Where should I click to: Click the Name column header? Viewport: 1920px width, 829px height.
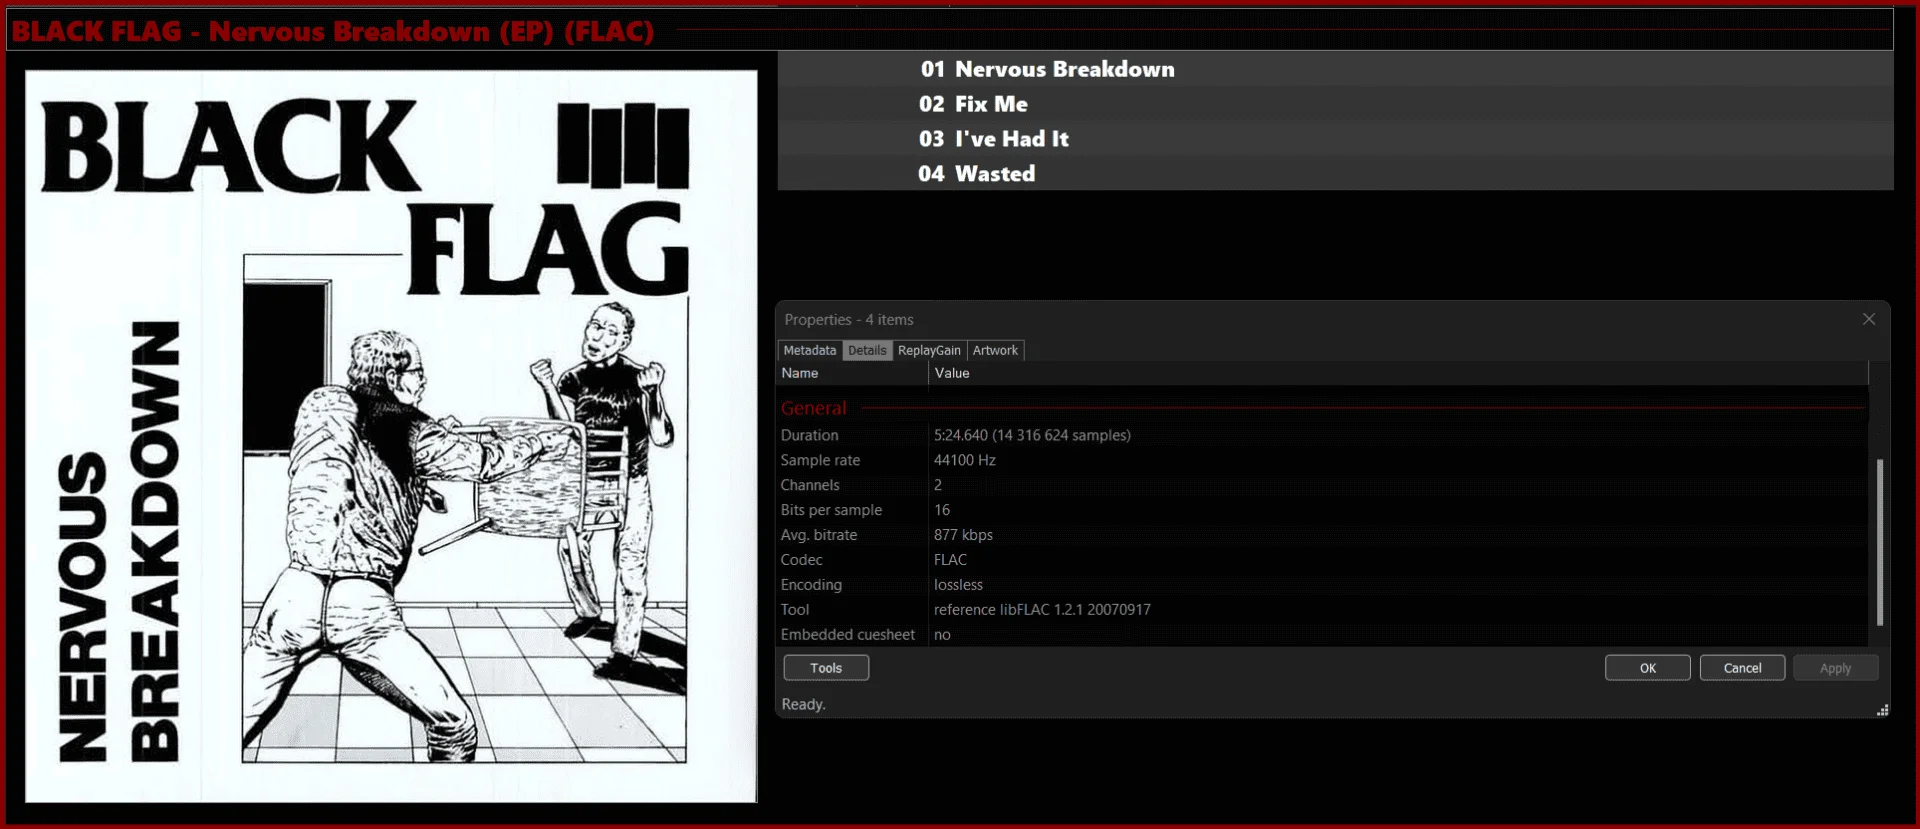coord(853,373)
